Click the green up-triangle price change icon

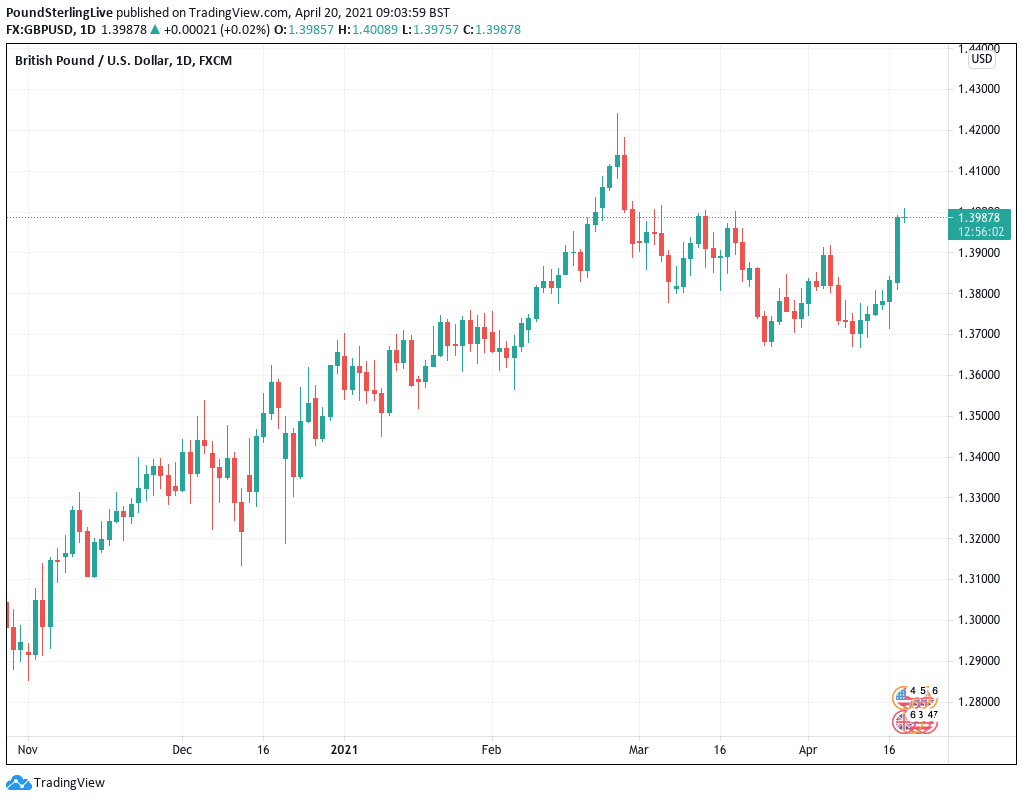point(155,30)
